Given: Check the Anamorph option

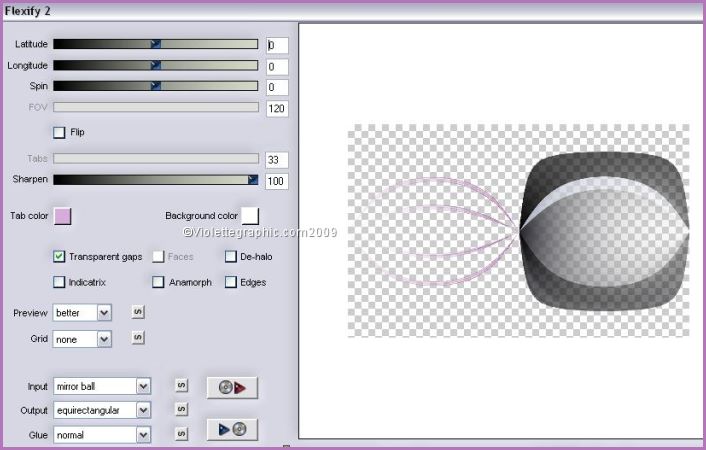Looking at the screenshot, I should click(158, 282).
